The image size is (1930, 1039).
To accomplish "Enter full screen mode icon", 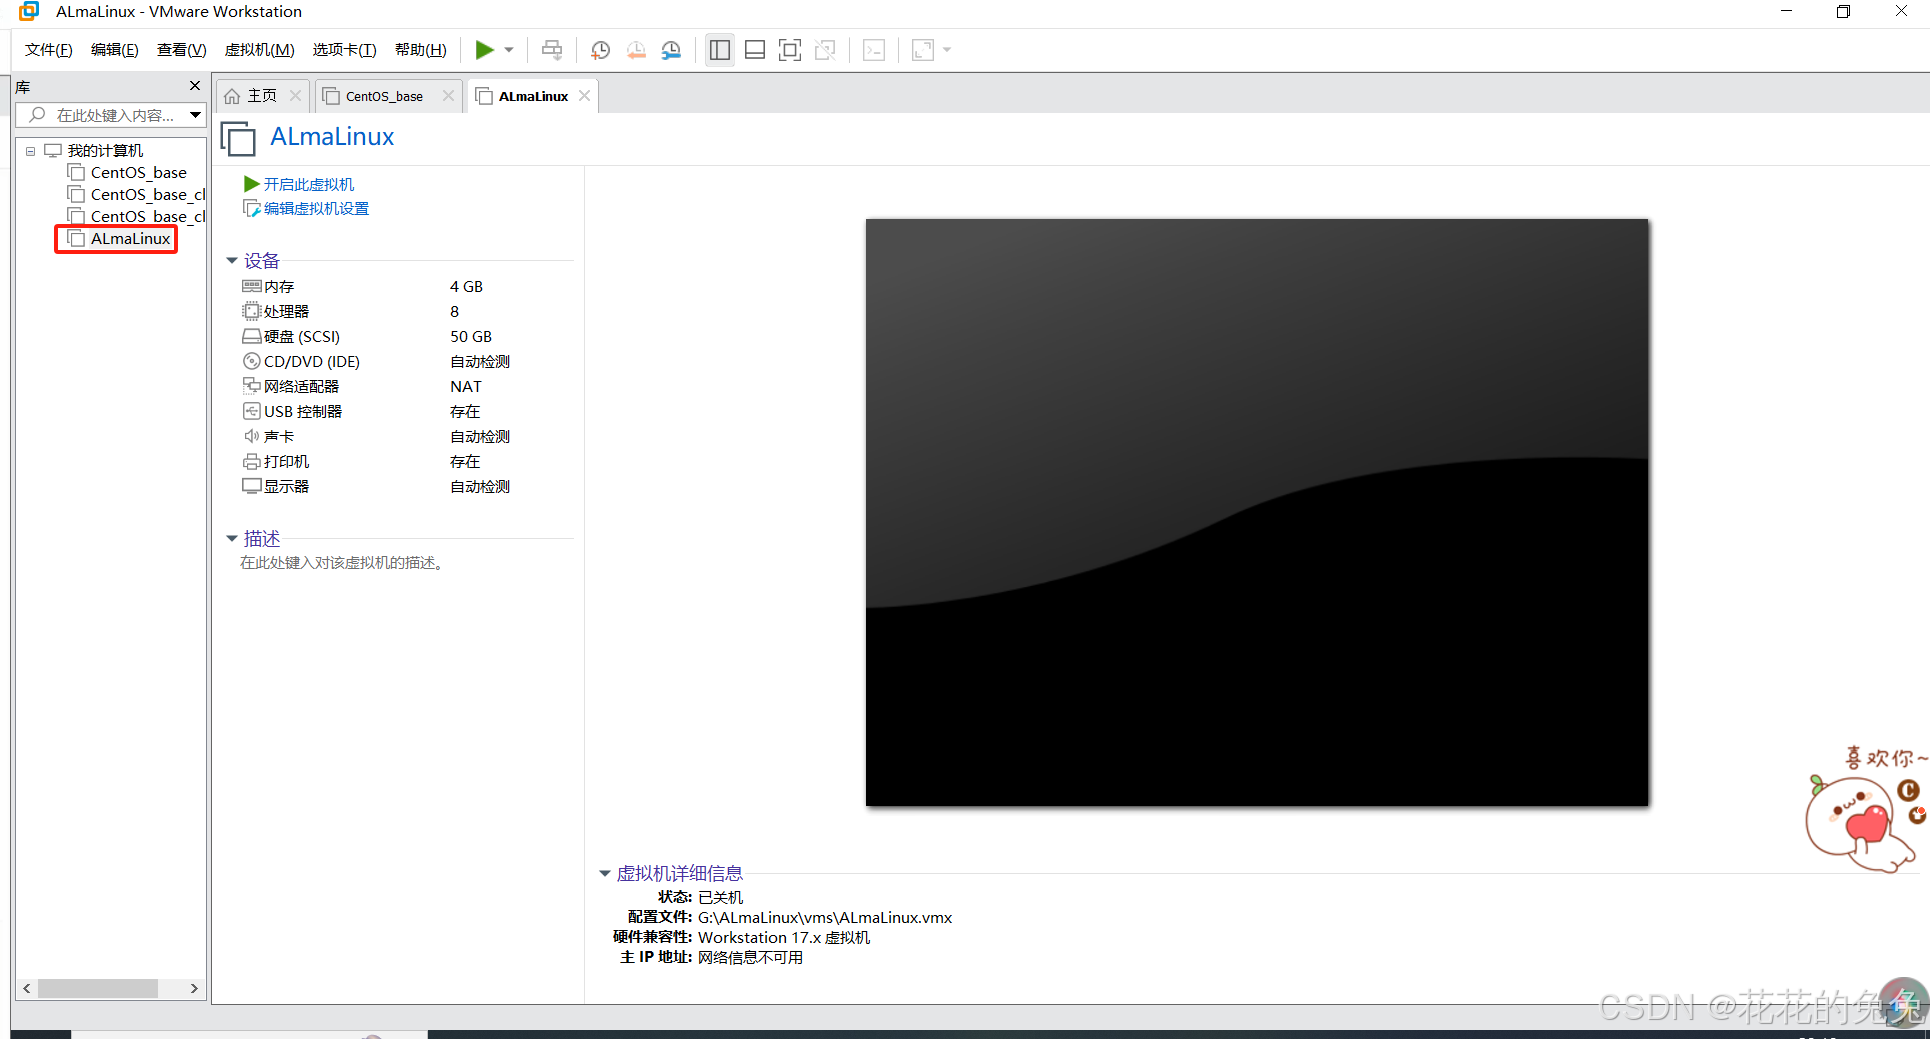I will pyautogui.click(x=790, y=50).
